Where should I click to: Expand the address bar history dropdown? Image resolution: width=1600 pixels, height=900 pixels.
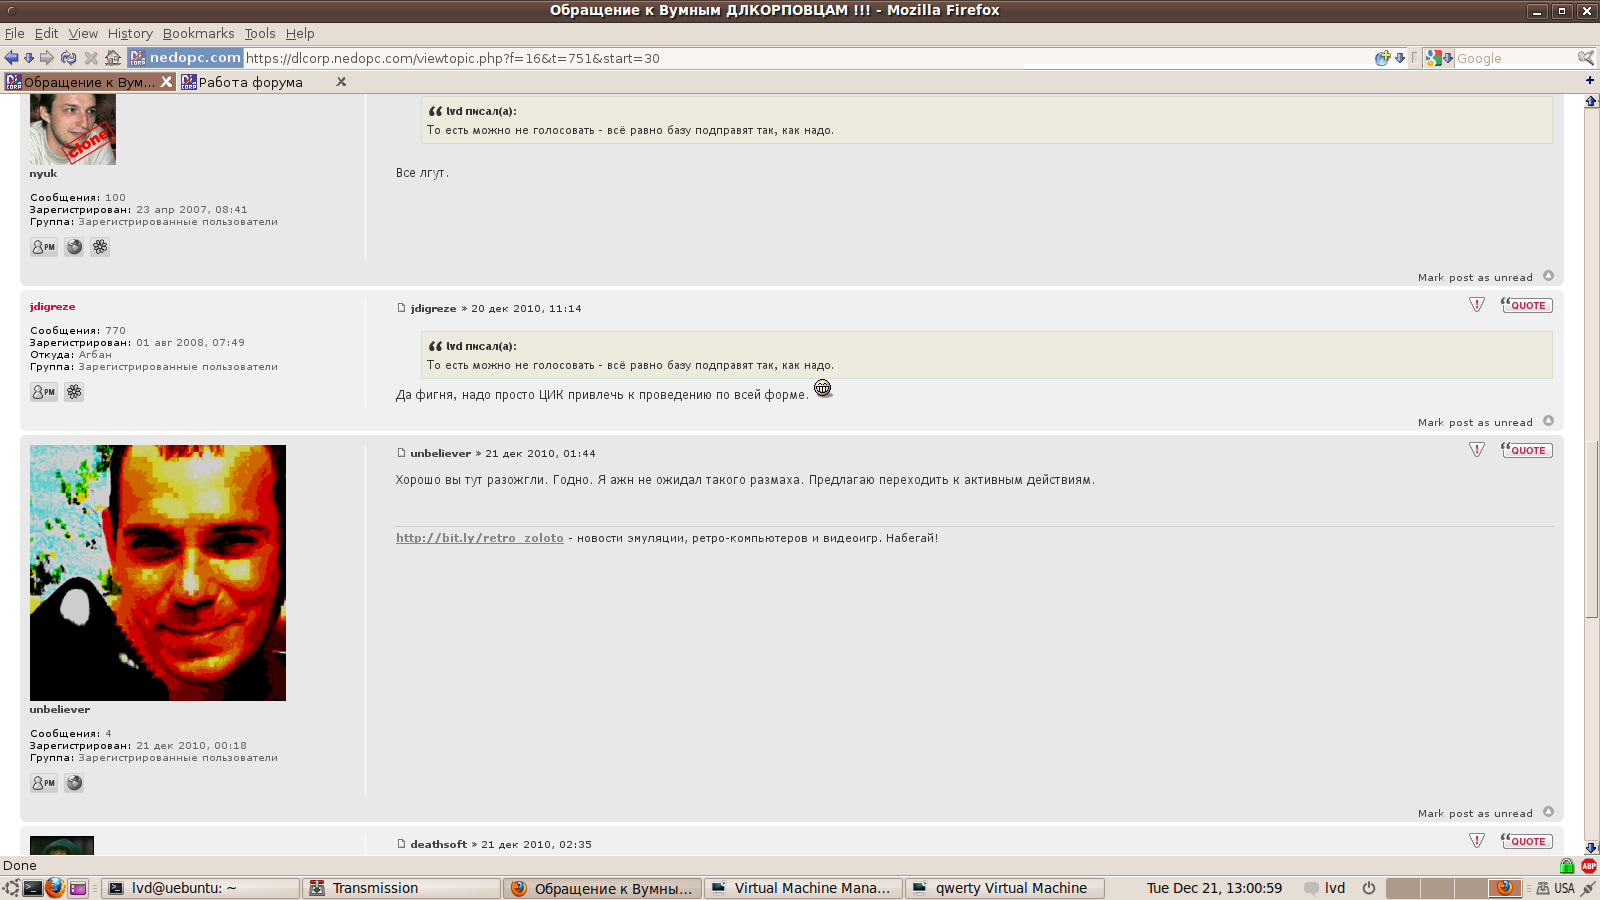pyautogui.click(x=1400, y=58)
